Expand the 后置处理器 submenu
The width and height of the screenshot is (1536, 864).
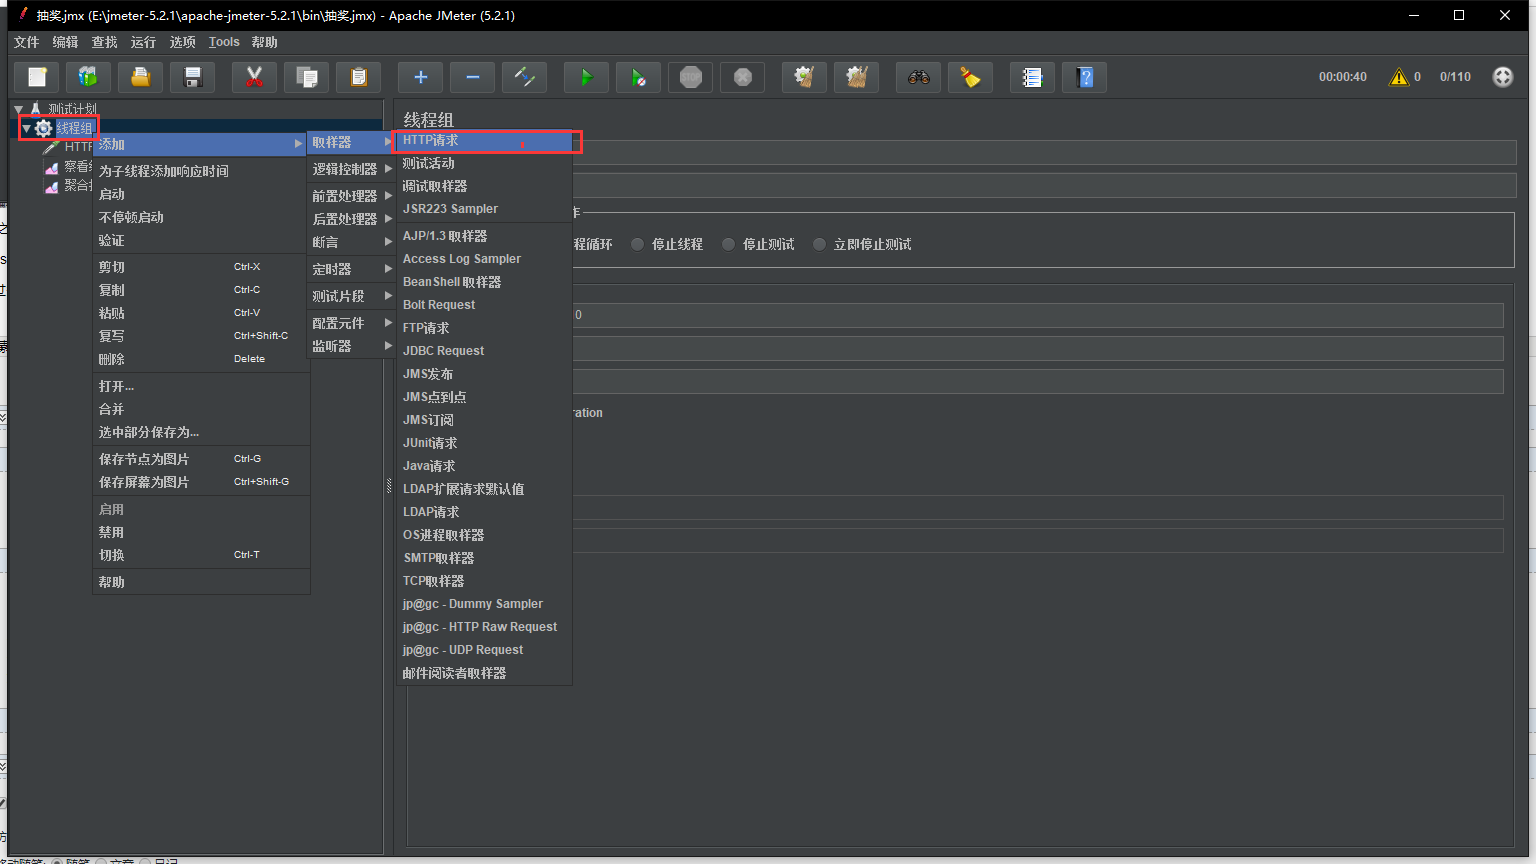[x=351, y=219]
